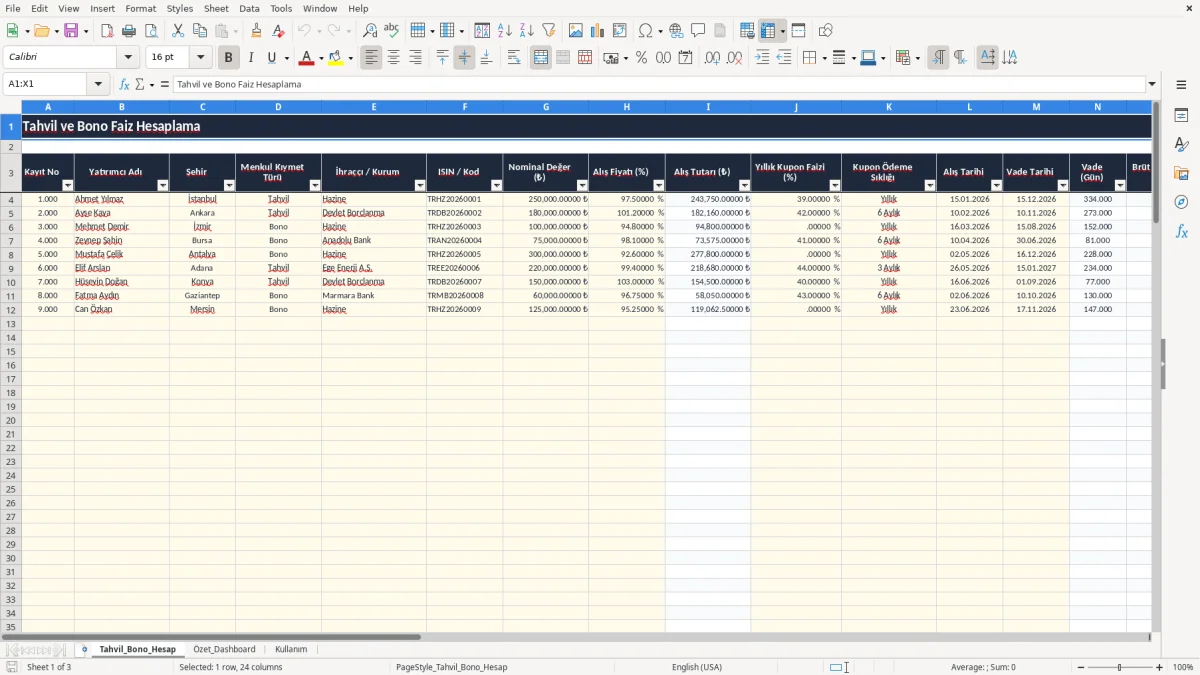The image size is (1200, 675).
Task: Insert a comment on the cell
Action: pyautogui.click(x=698, y=31)
